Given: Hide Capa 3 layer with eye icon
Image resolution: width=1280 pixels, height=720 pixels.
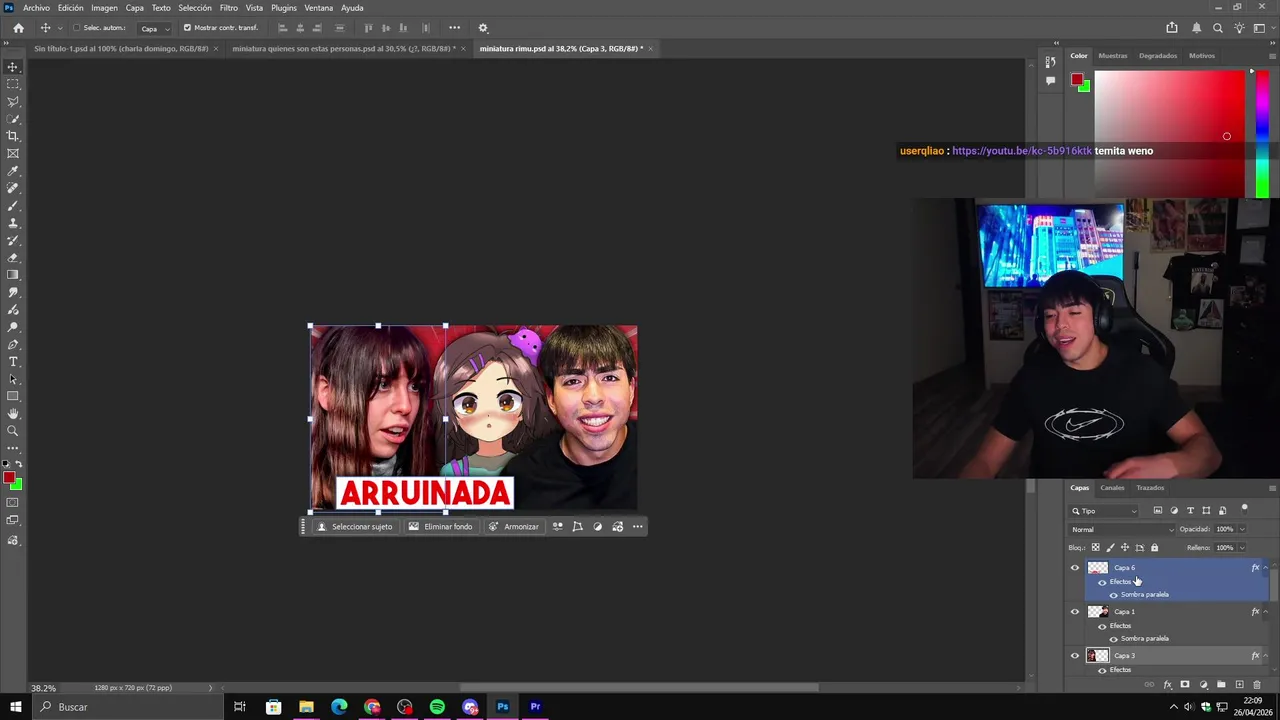Looking at the screenshot, I should point(1075,656).
